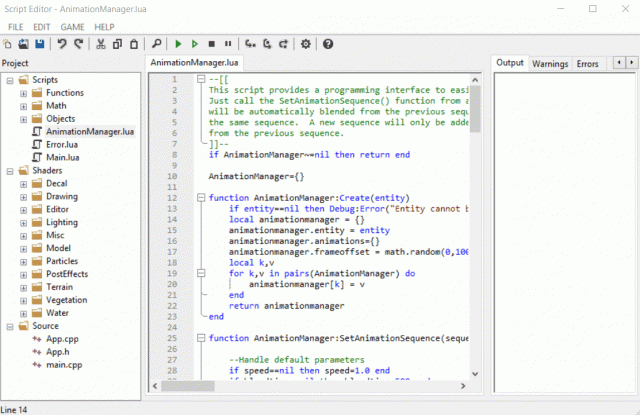The height and width of the screenshot is (415, 640).
Task: Paste using the clipboard toolbar icon
Action: pos(134,44)
